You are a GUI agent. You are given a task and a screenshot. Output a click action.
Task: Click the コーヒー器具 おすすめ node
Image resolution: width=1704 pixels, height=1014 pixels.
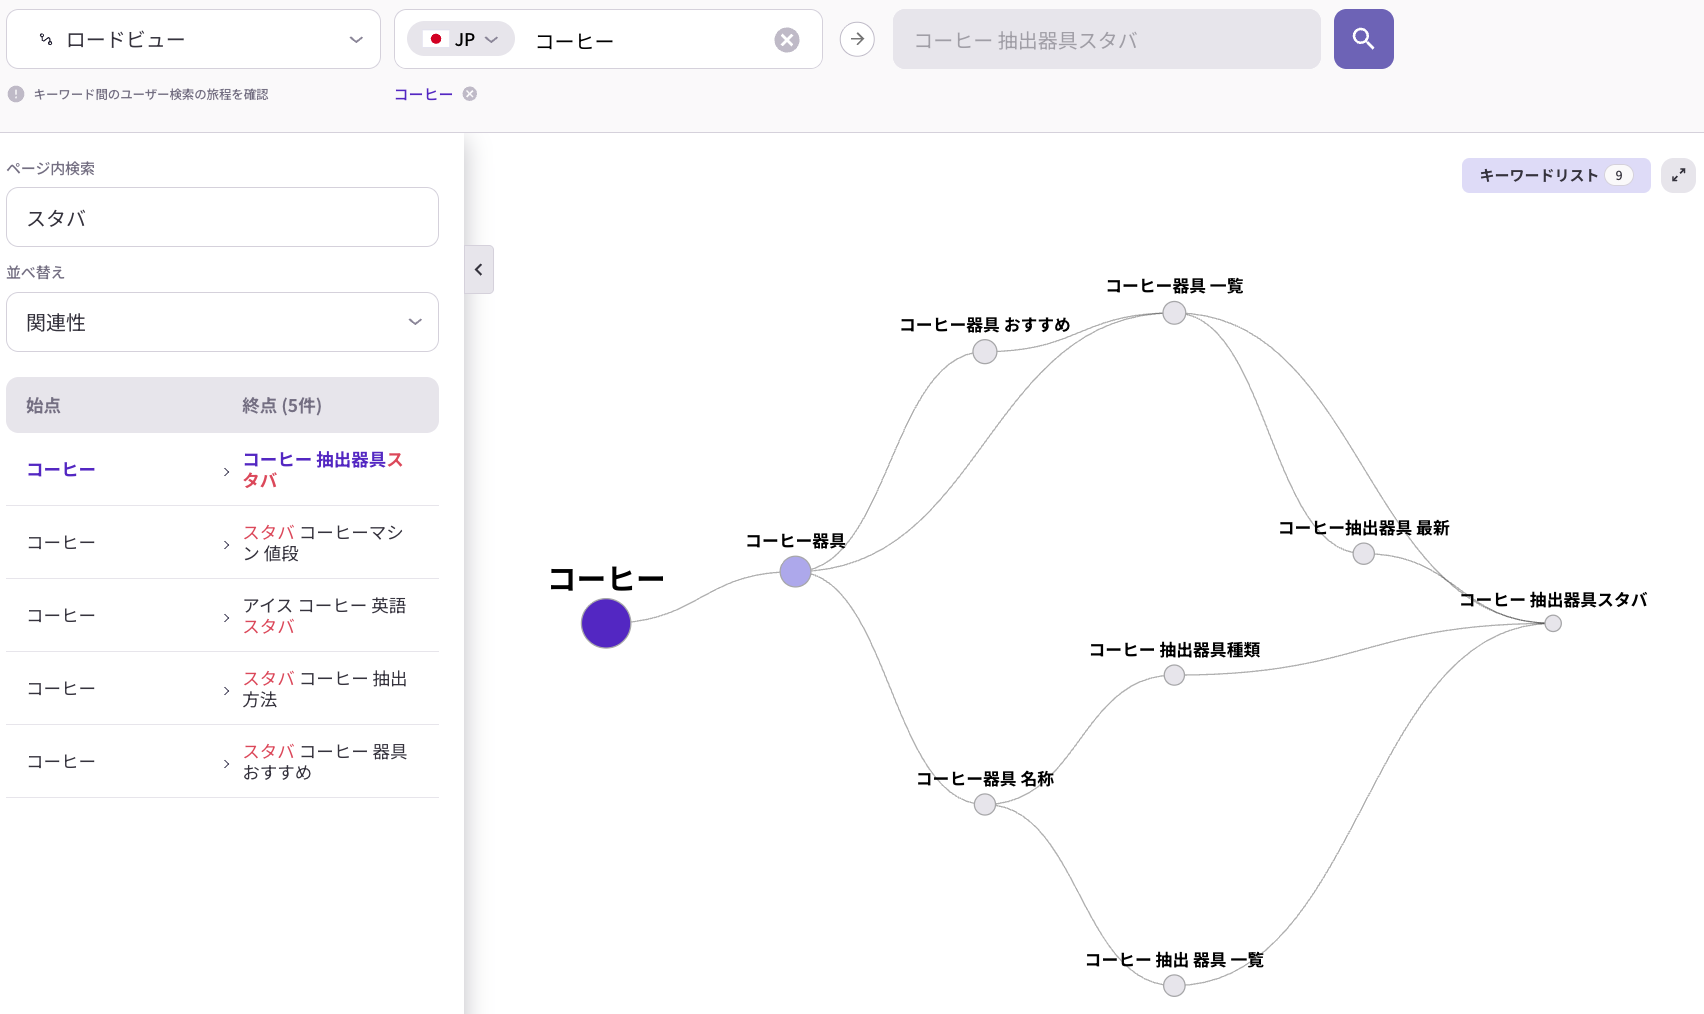coord(985,352)
